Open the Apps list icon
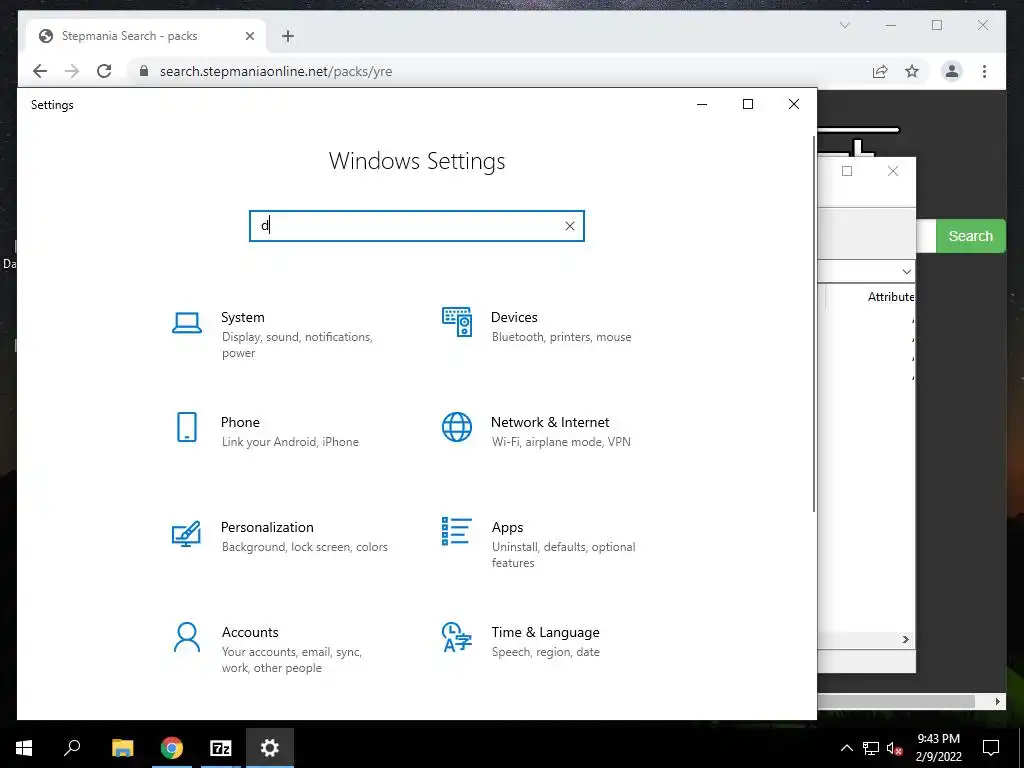 click(x=456, y=531)
